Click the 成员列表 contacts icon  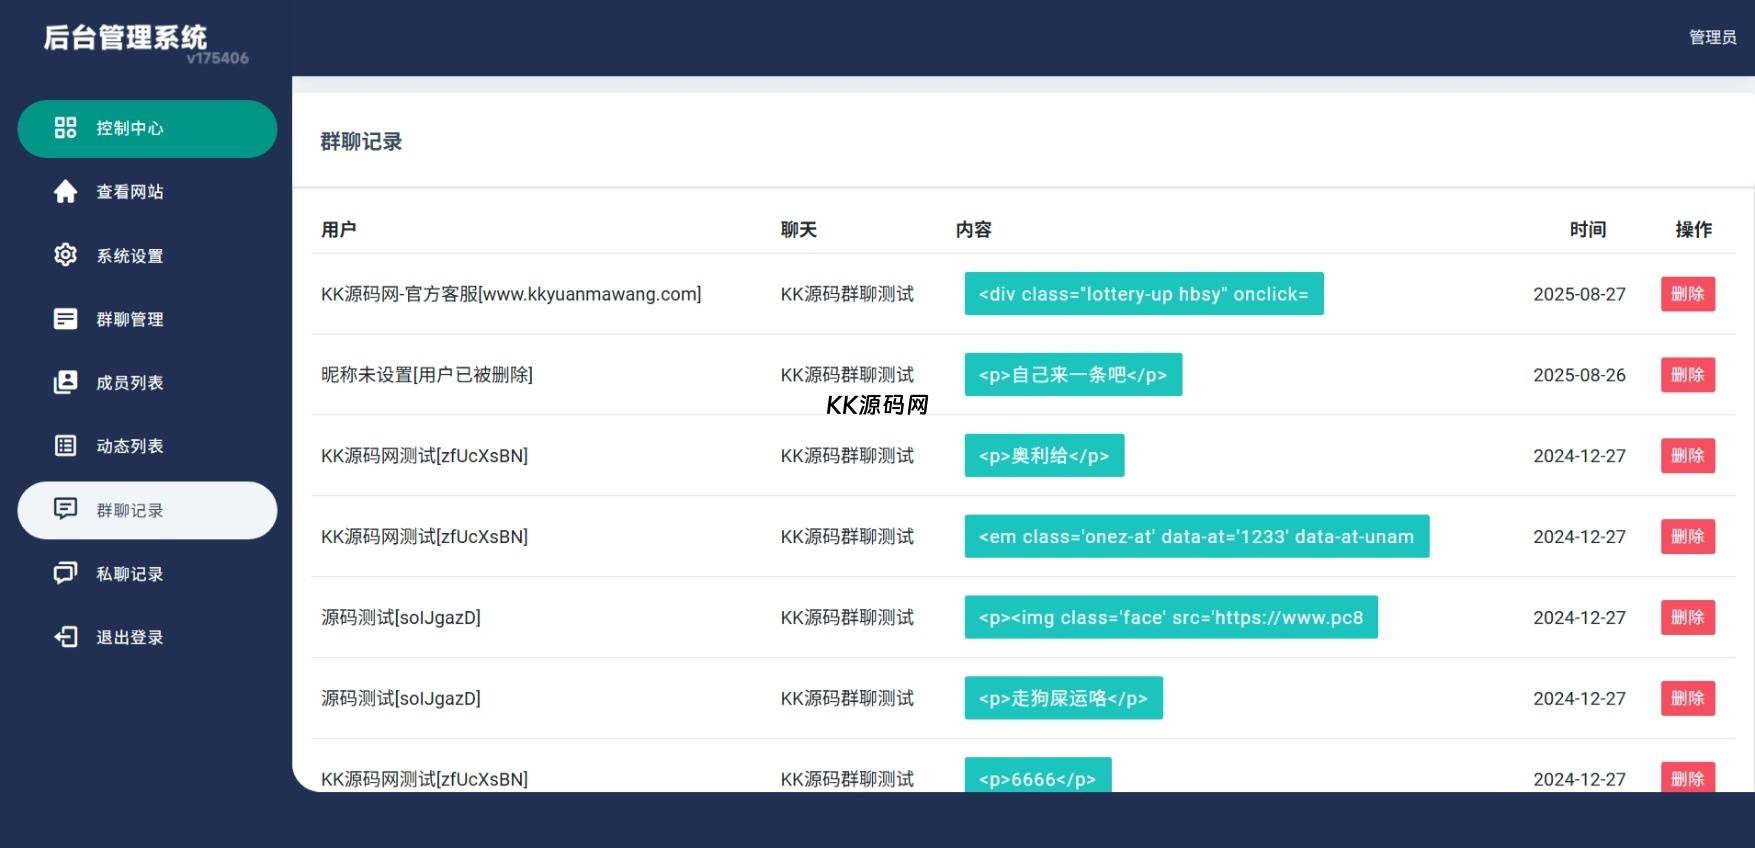[x=65, y=382]
